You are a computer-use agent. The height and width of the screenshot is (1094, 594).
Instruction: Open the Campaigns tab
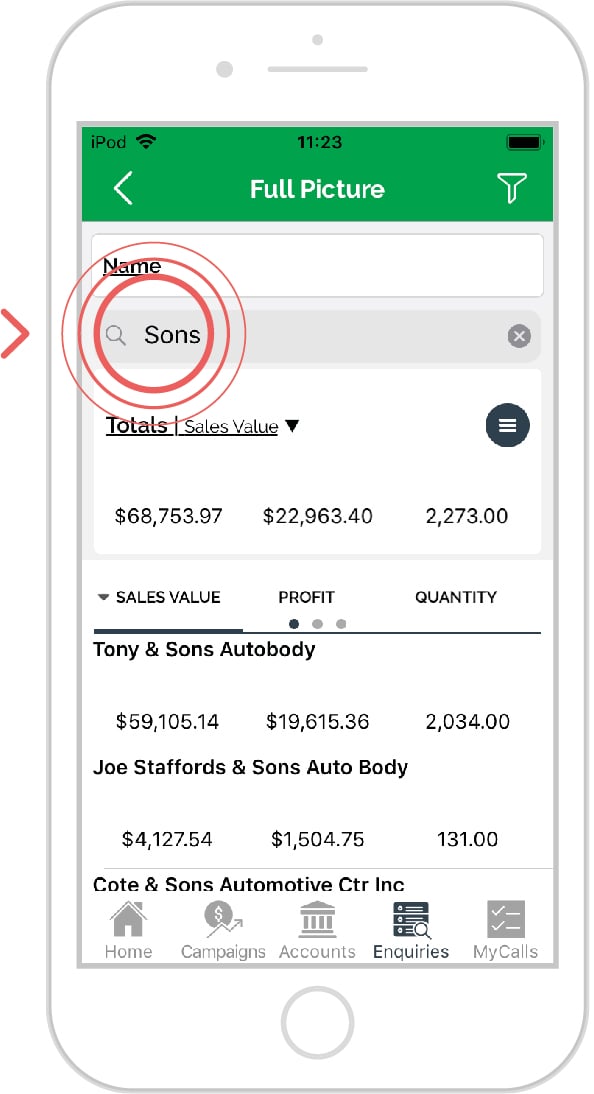click(223, 930)
